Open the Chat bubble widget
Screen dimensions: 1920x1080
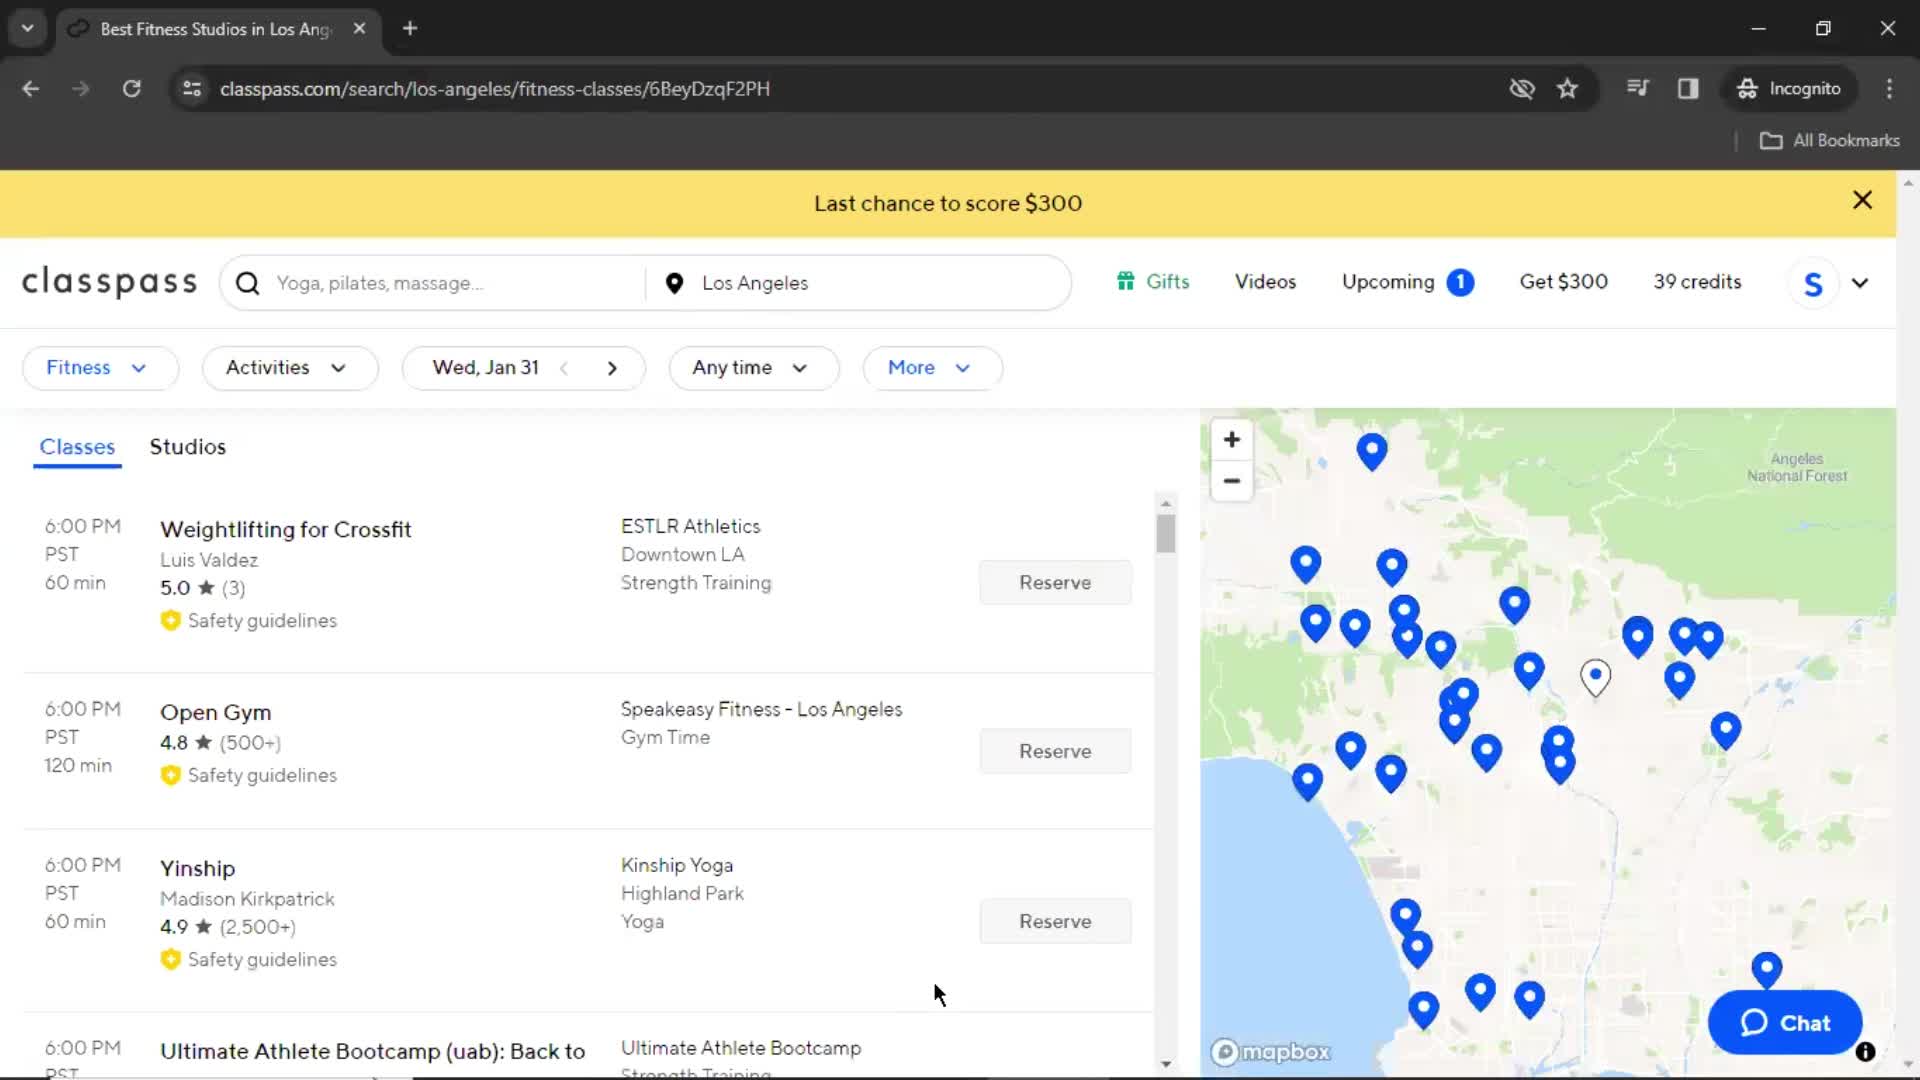[x=1785, y=1023]
